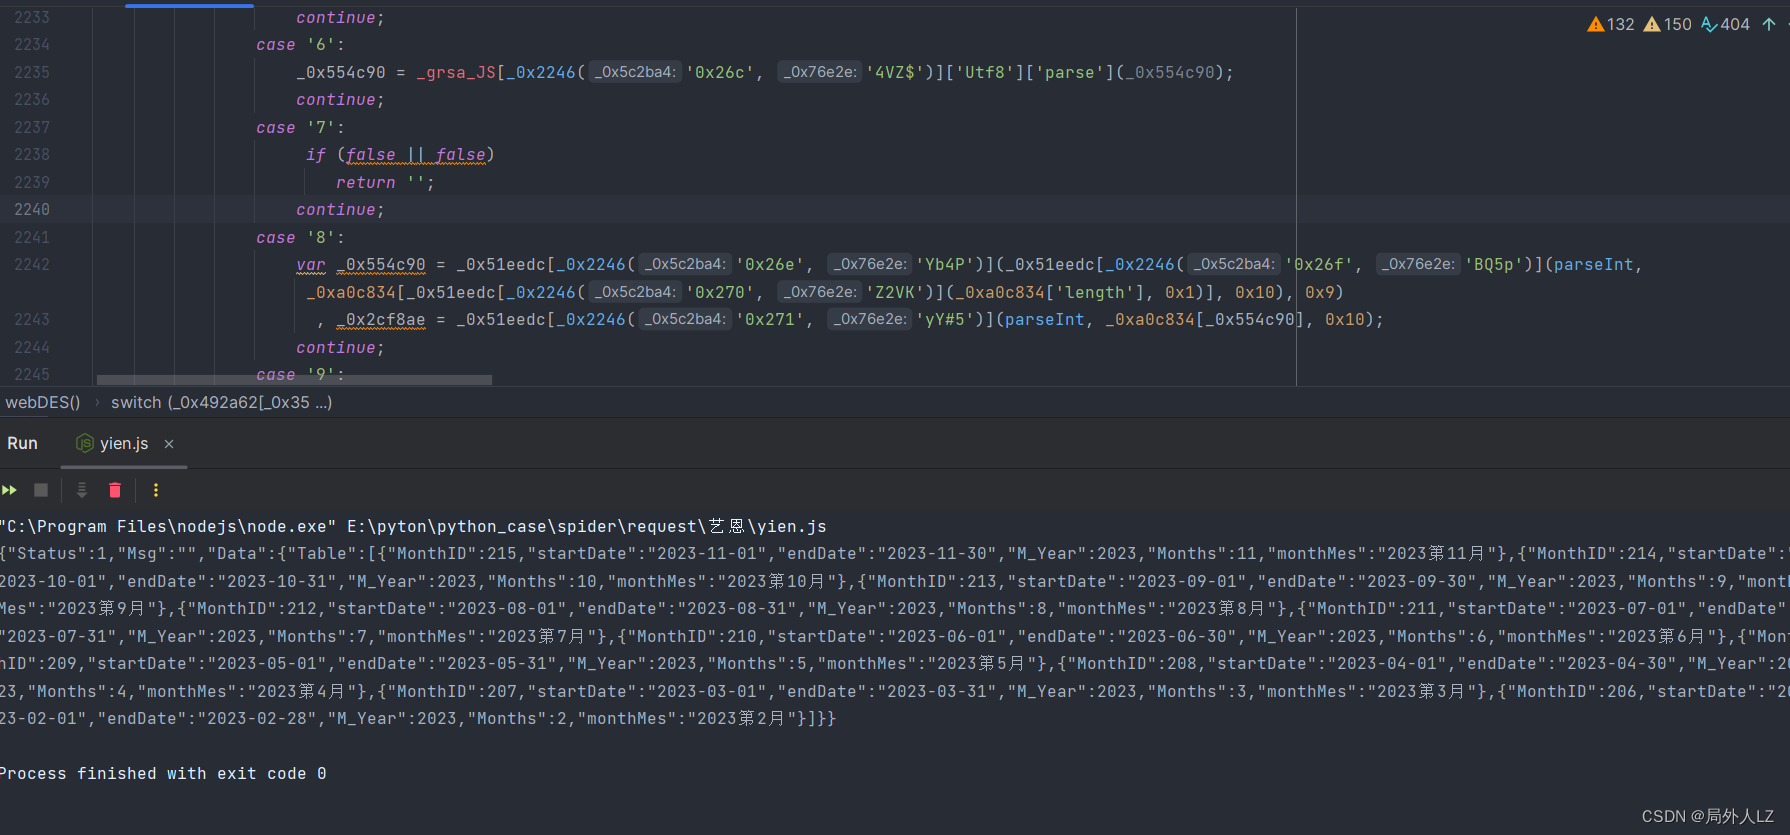Click the continue statement on line 2240
Viewport: 1790px width, 835px height.
click(x=340, y=210)
